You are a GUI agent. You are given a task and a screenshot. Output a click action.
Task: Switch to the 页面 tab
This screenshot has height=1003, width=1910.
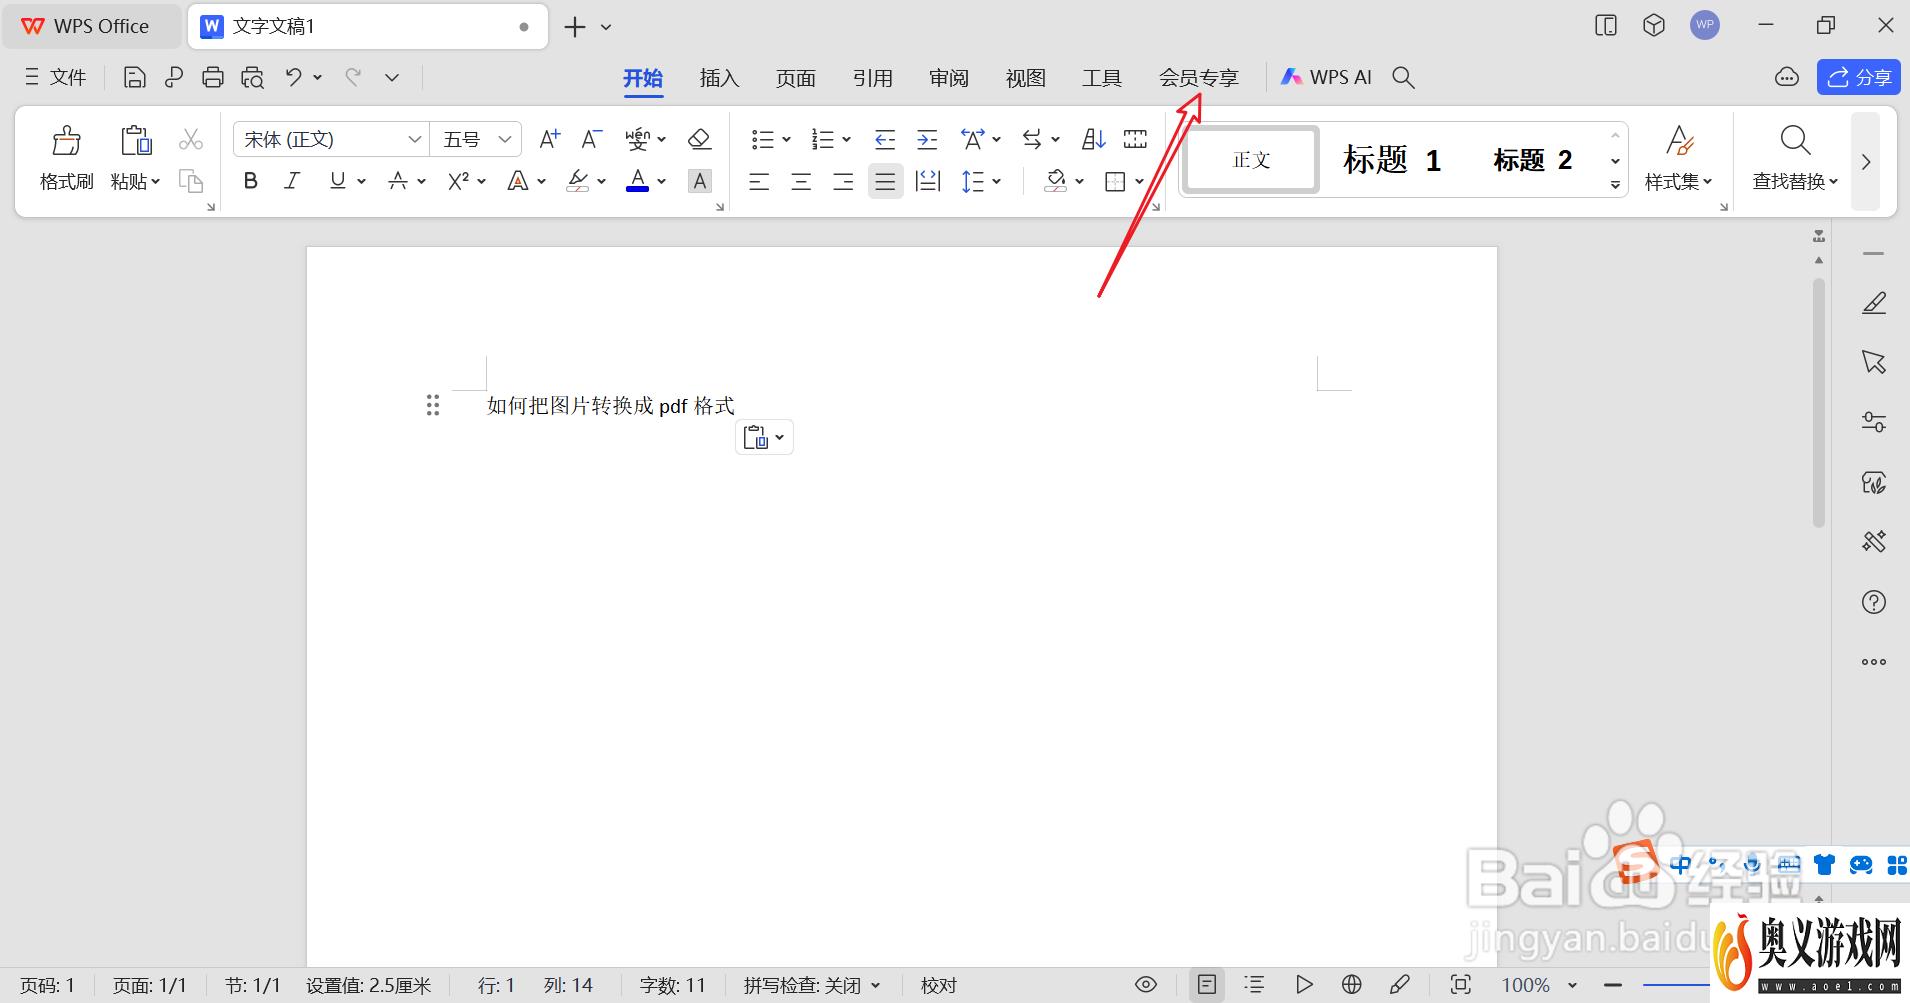[x=796, y=78]
